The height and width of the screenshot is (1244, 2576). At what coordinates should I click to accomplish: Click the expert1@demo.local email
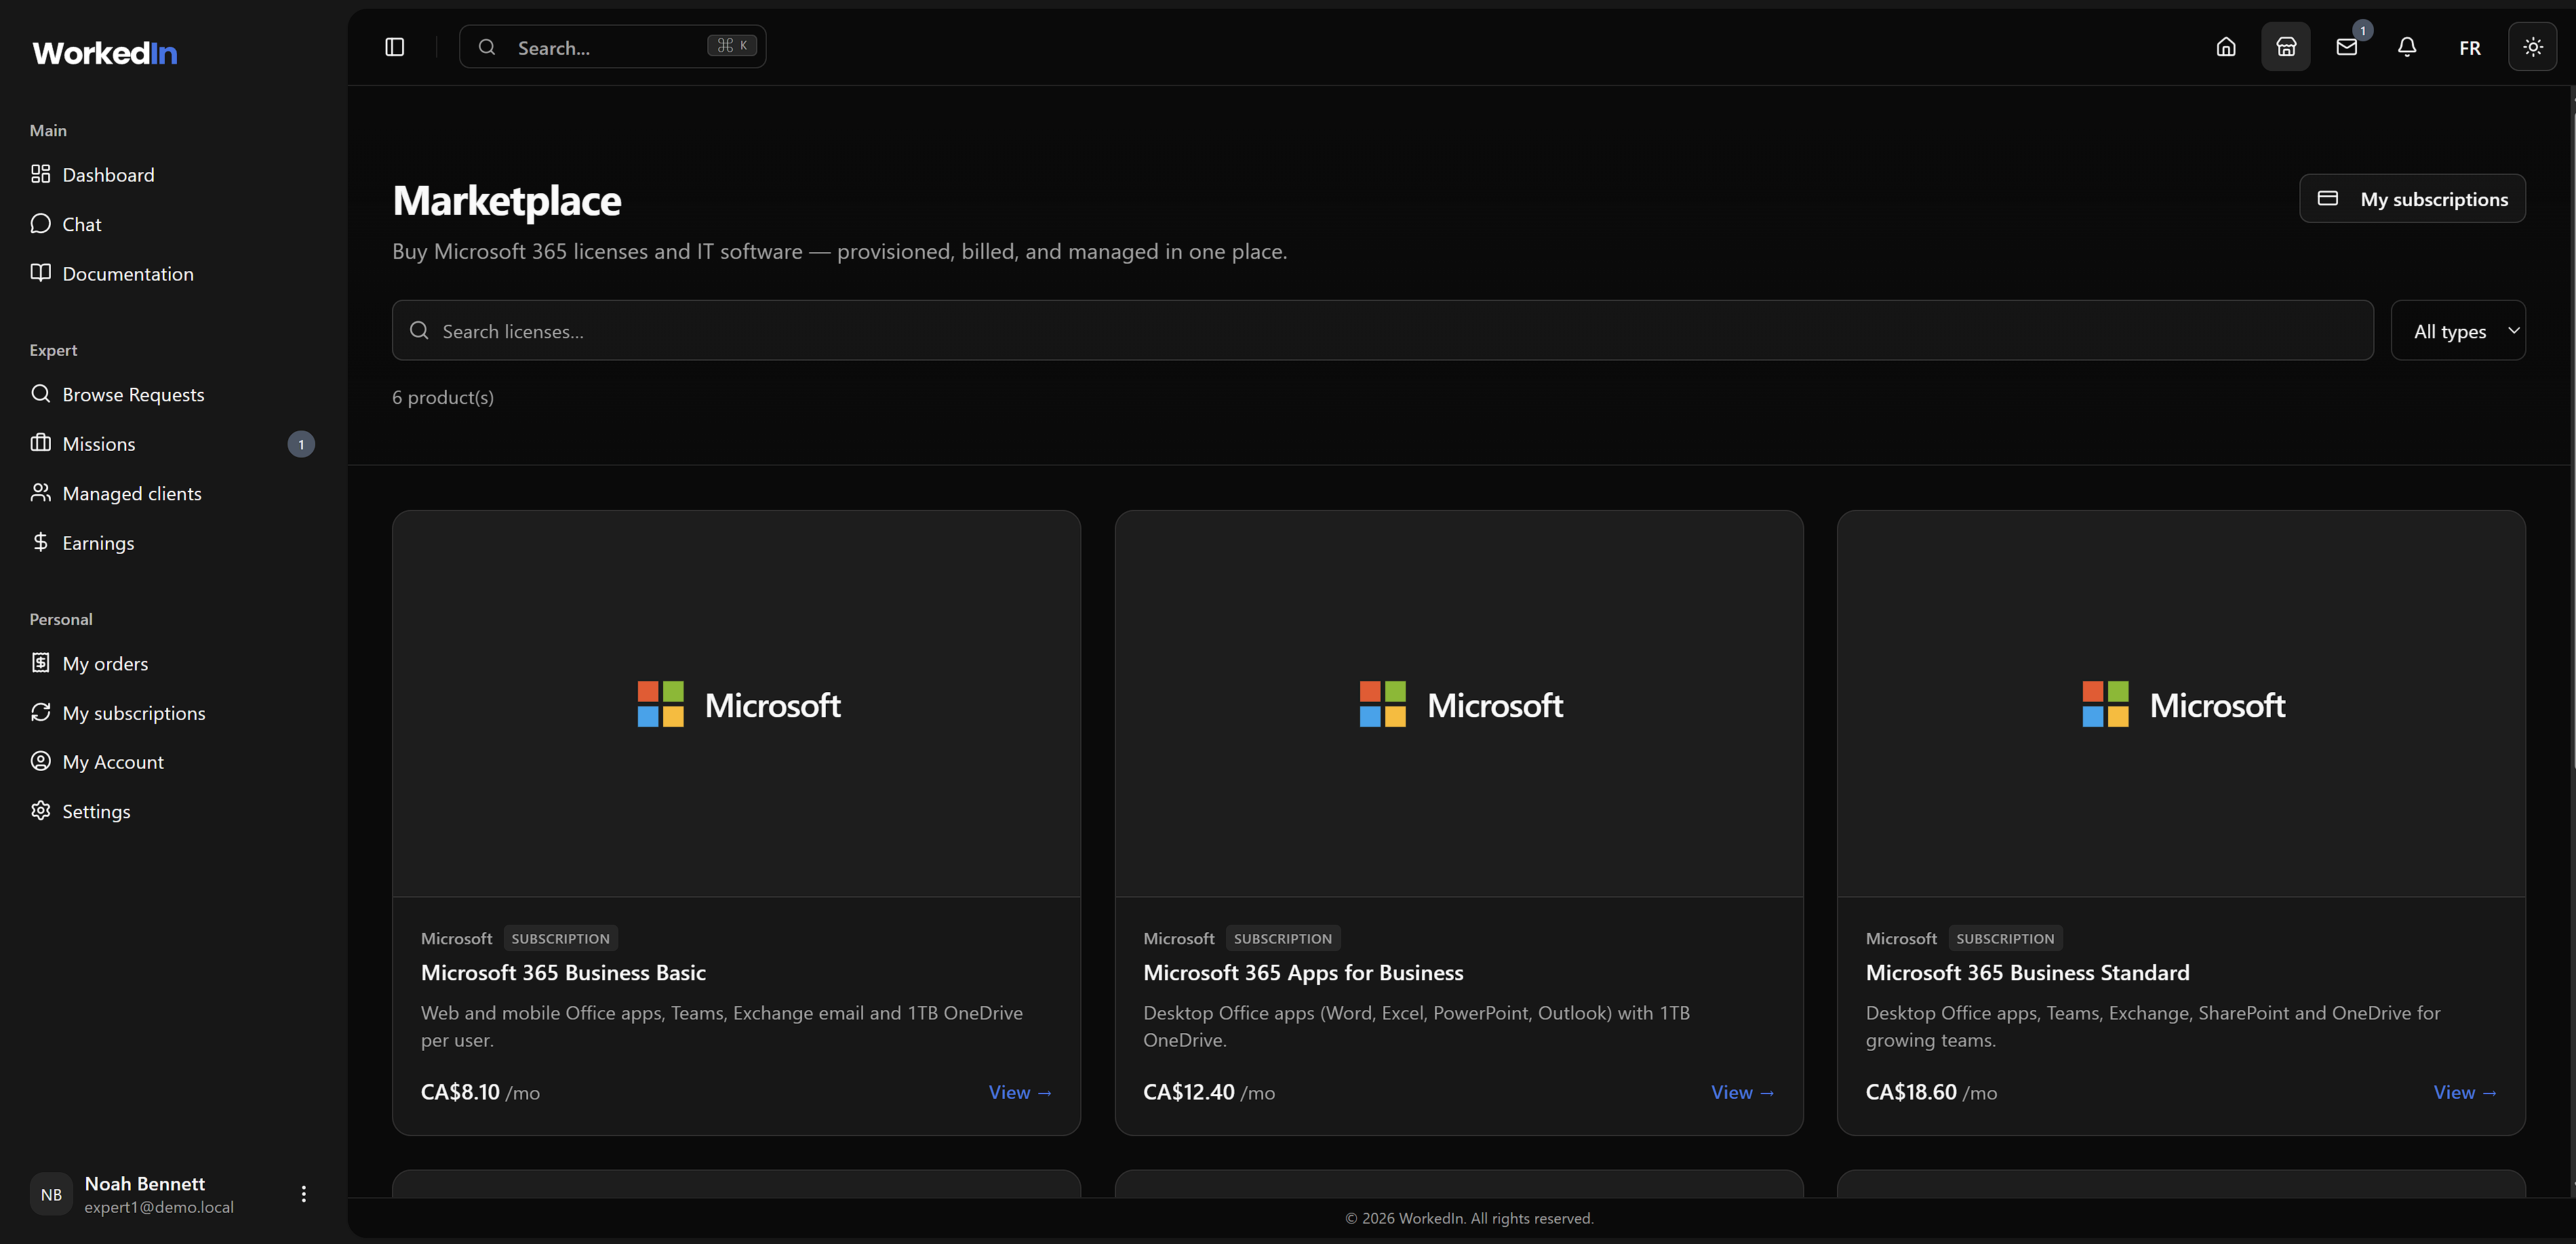coord(159,1208)
